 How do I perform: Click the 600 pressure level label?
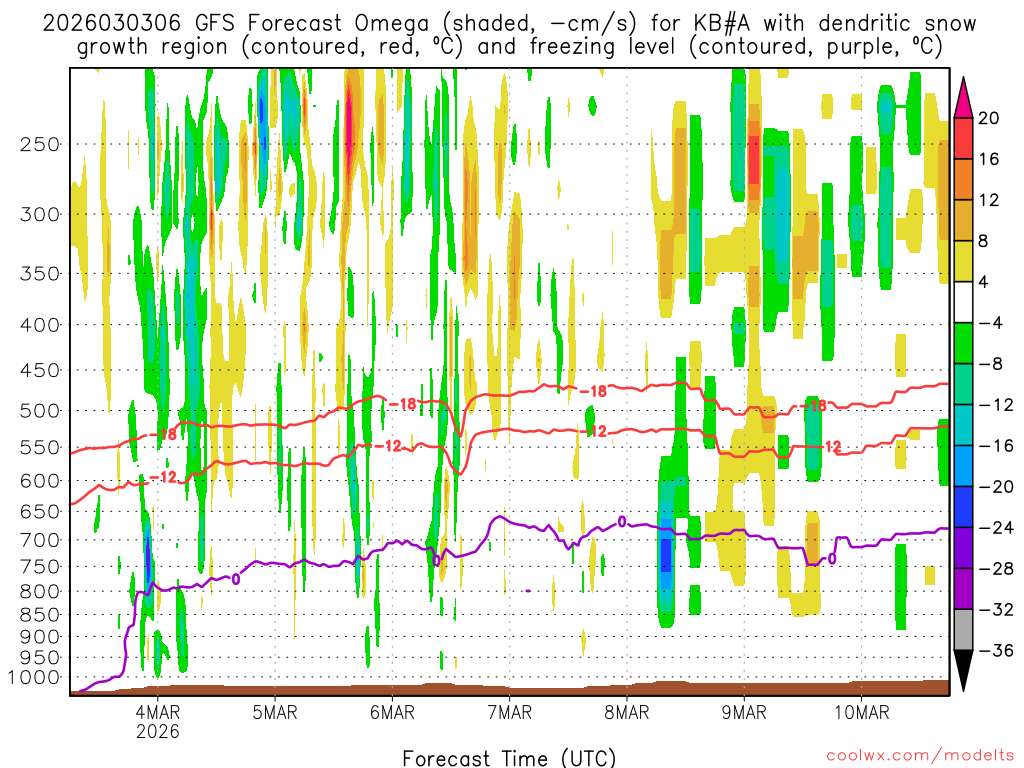pos(40,481)
